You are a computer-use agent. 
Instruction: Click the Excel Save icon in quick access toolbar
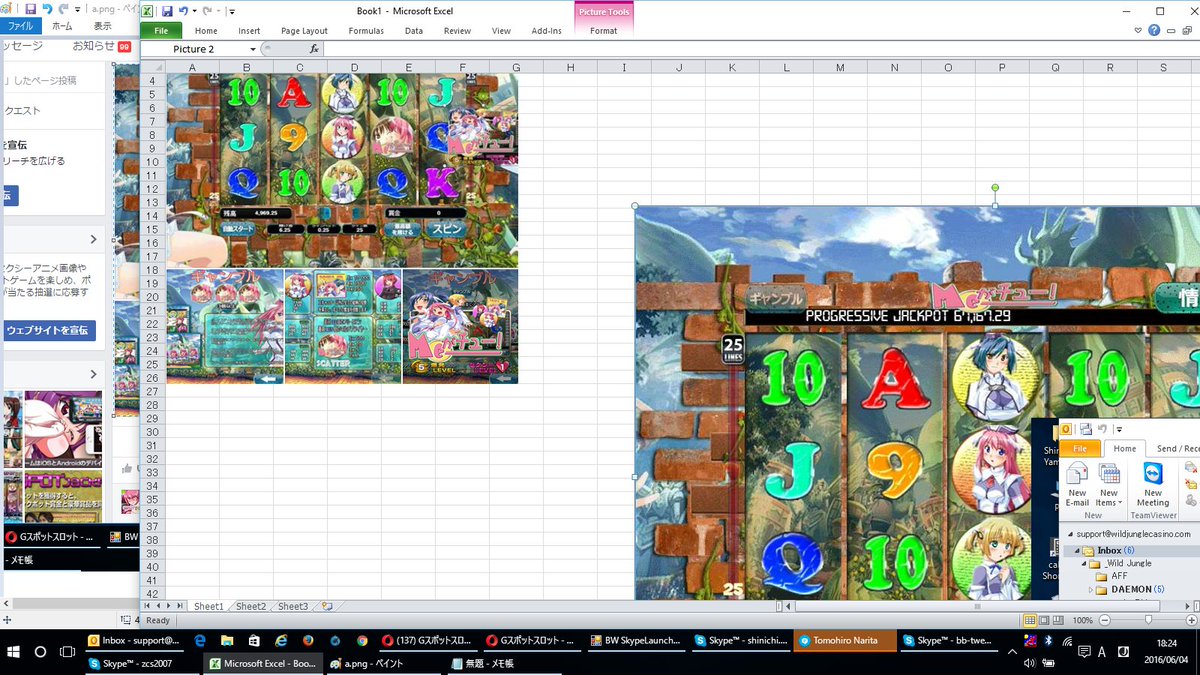click(167, 11)
